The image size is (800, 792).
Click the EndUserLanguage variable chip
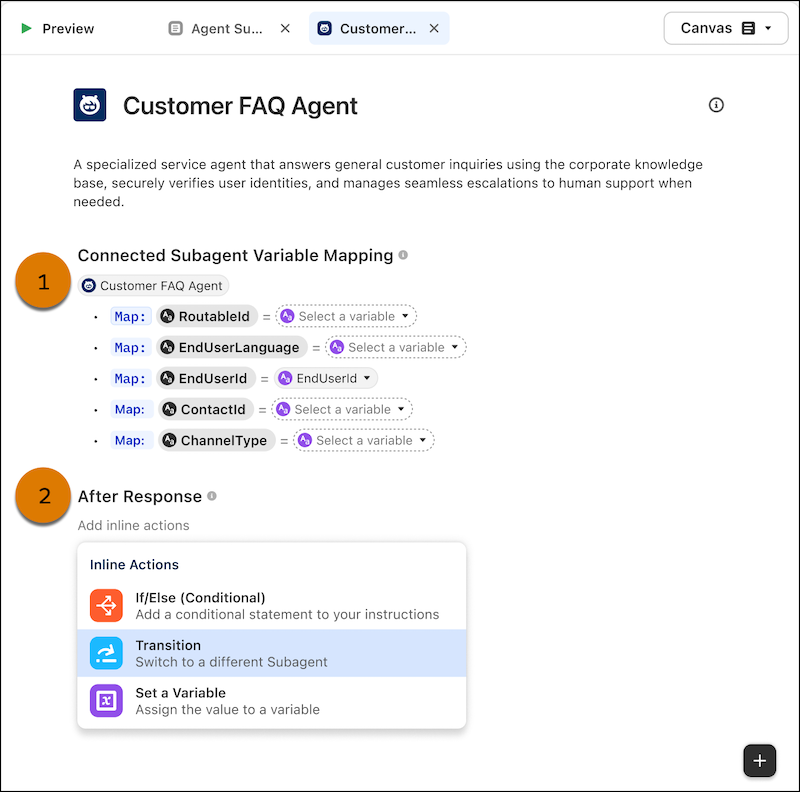[x=232, y=348]
